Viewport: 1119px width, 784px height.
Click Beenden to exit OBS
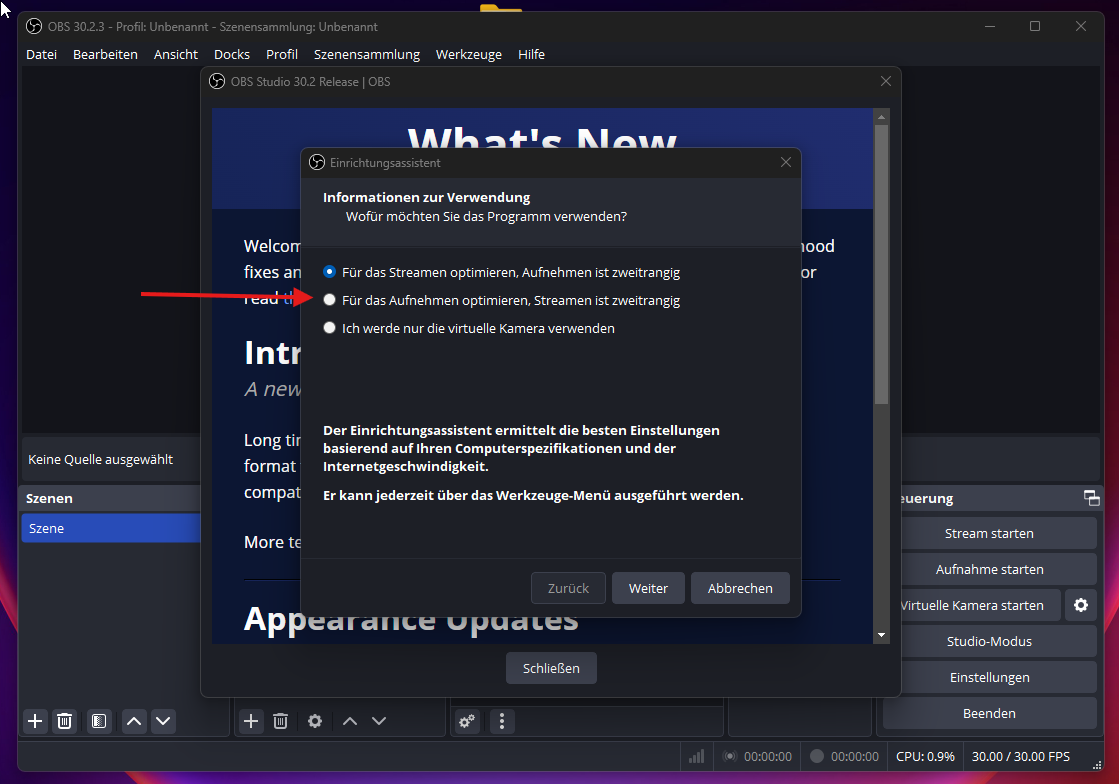click(x=989, y=713)
